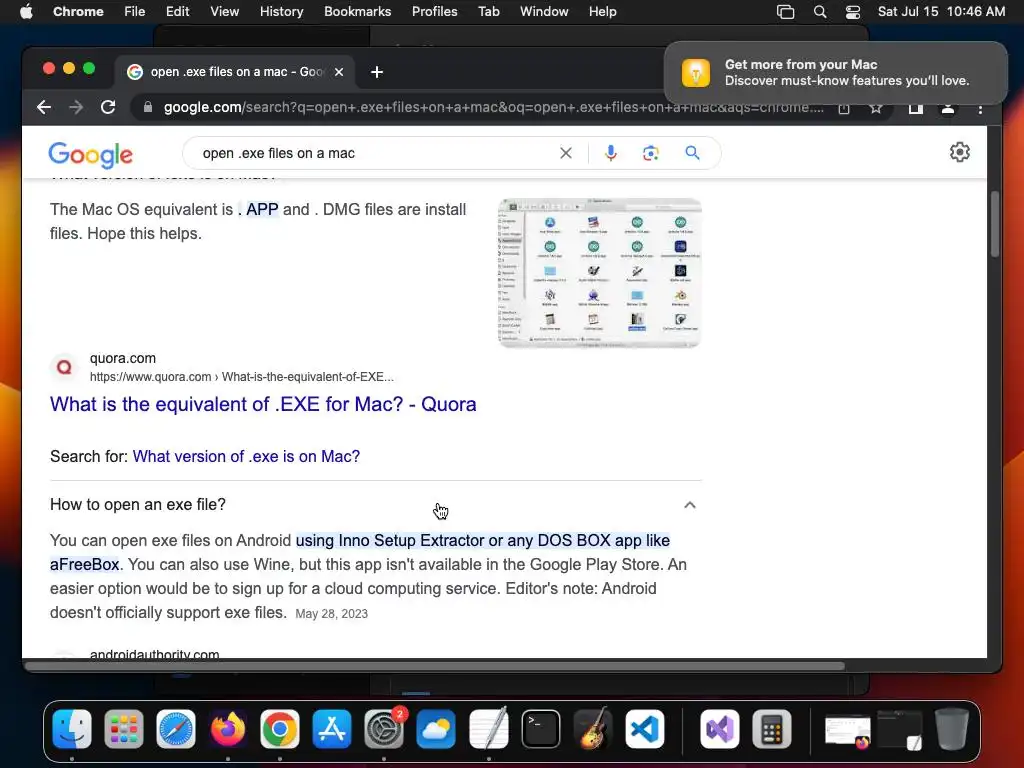This screenshot has width=1024, height=768.
Task: Close the 'open .exe files on a mac' tab
Action: coord(339,72)
